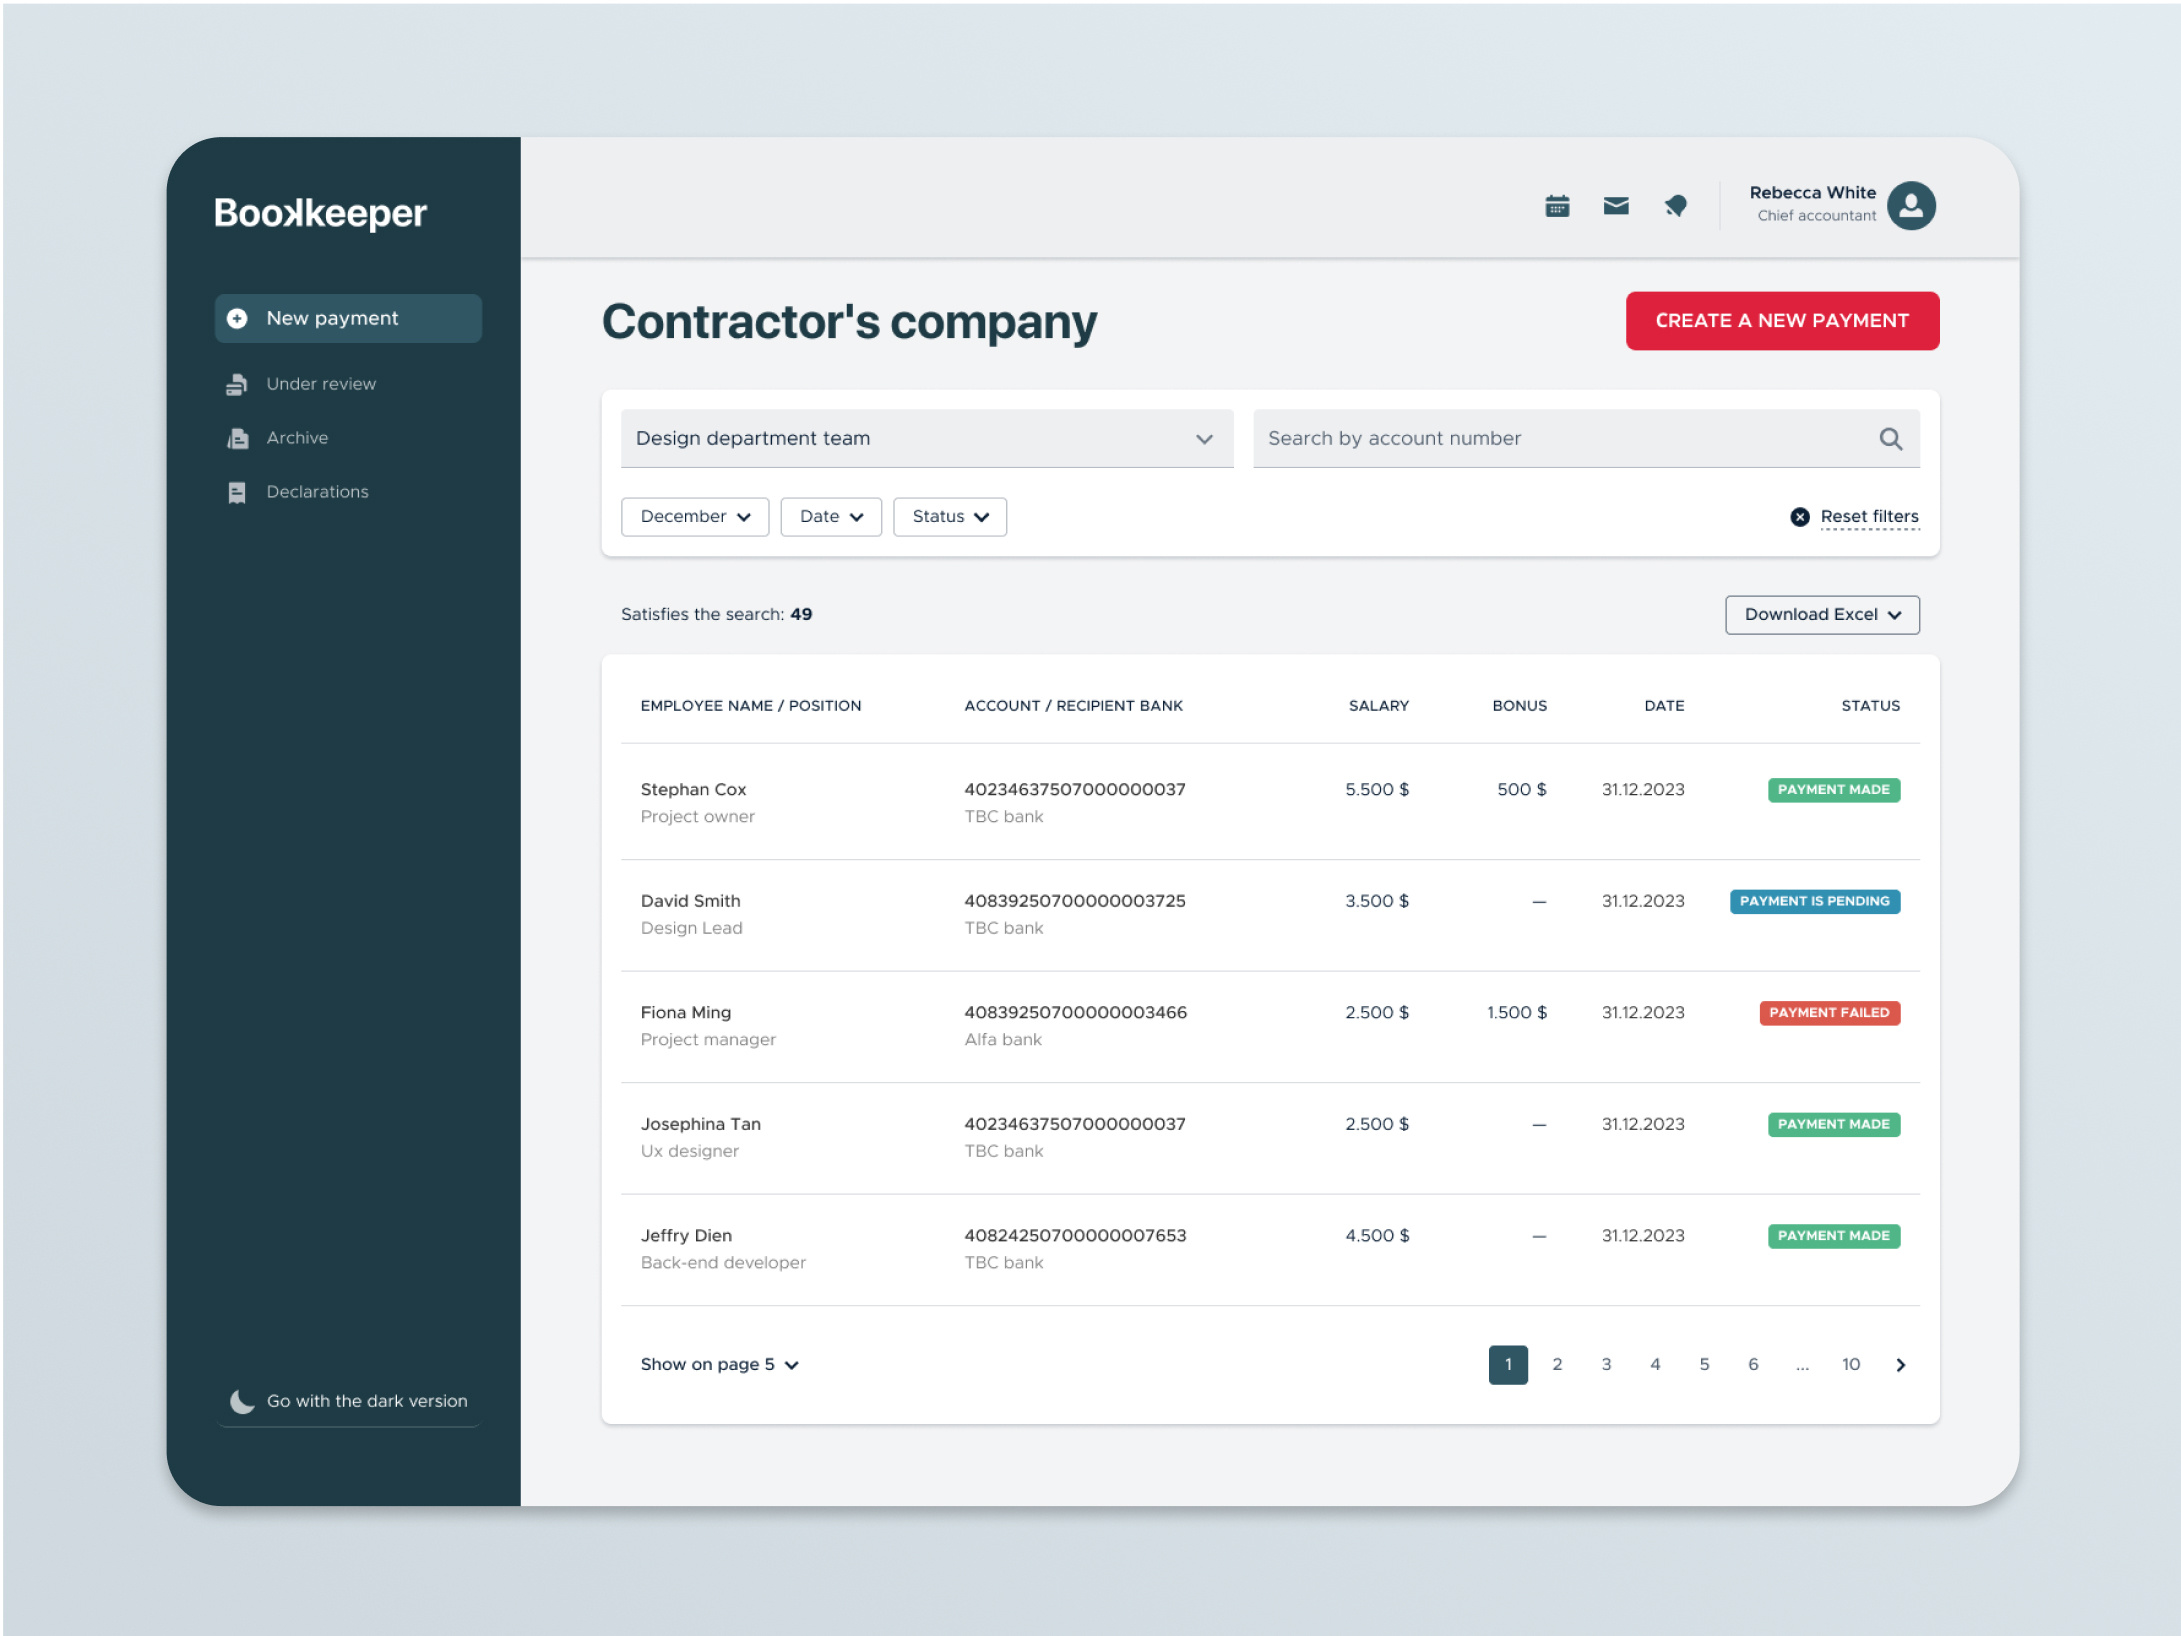Screen dimensions: 2181x1636
Task: Click the Download Excel button
Action: 1821,614
